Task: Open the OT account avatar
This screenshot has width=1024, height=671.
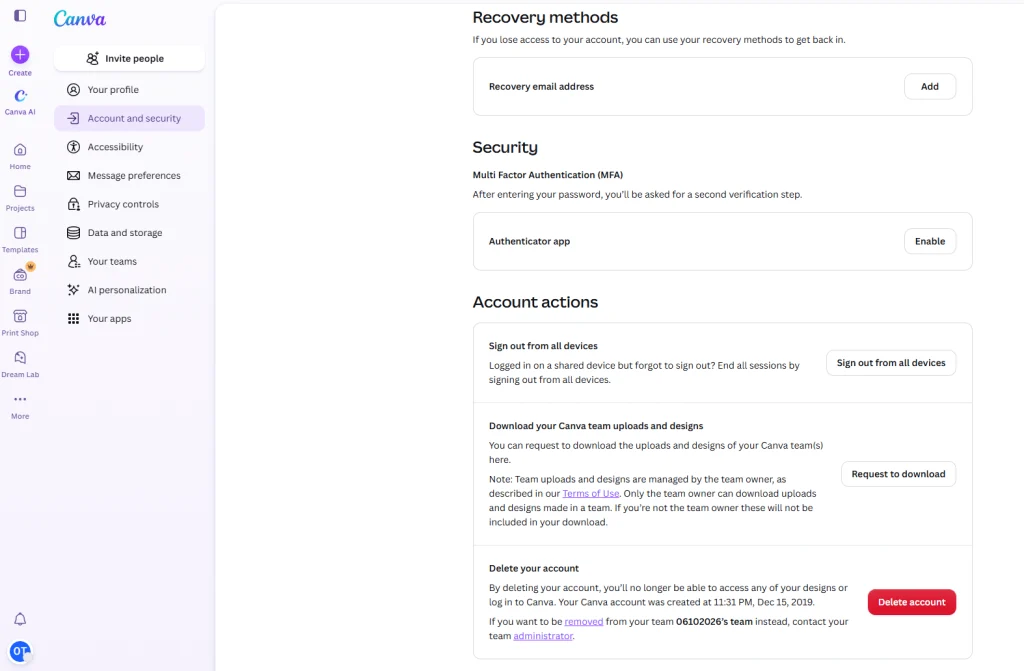Action: 20,651
